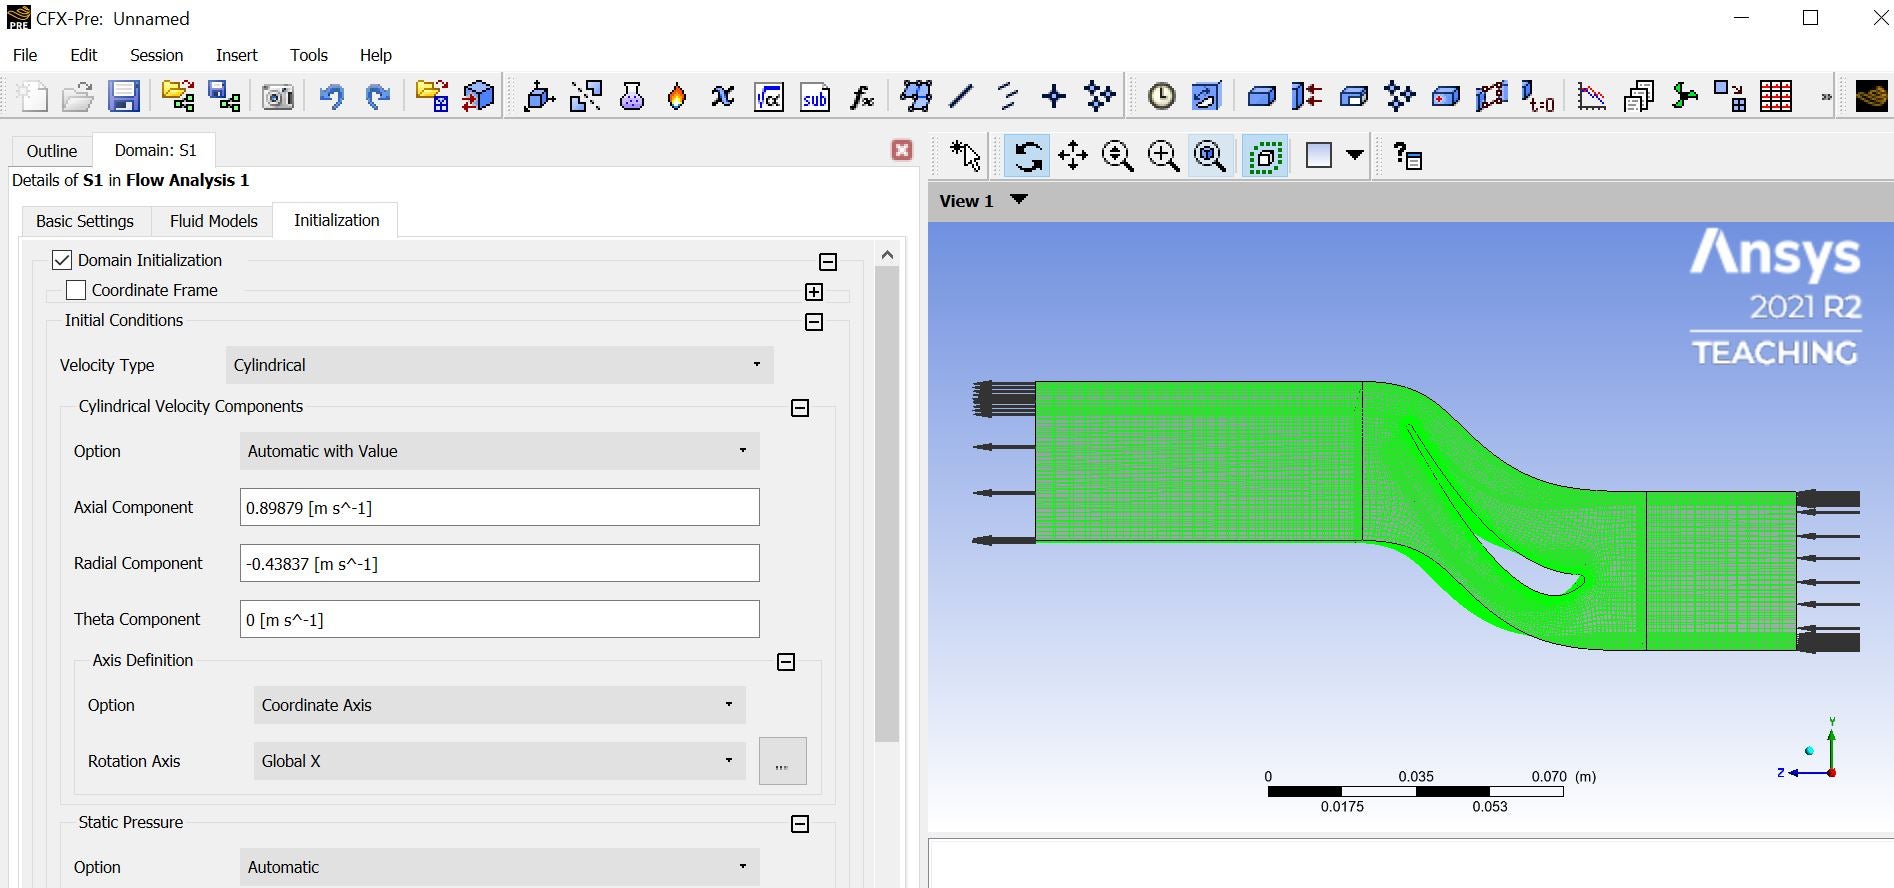Viewport: 1894px width, 888px height.
Task: Open Analysis Type clock icon
Action: point(1161,97)
